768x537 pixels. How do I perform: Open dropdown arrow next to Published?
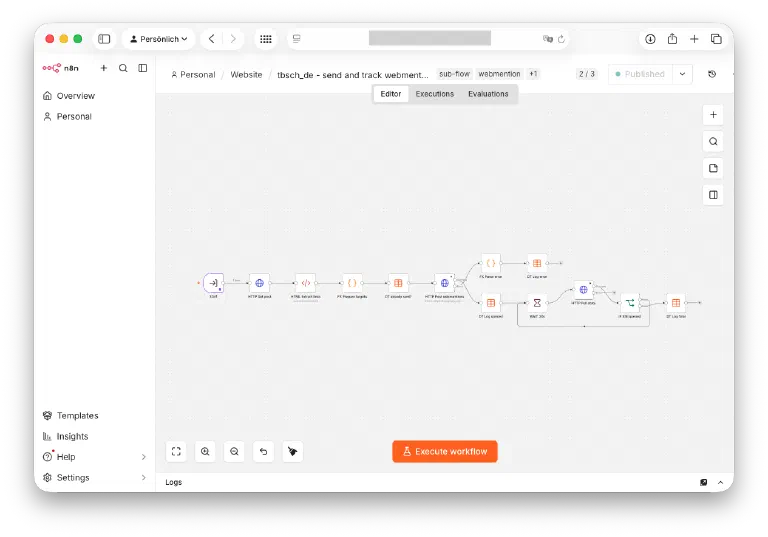click(682, 74)
